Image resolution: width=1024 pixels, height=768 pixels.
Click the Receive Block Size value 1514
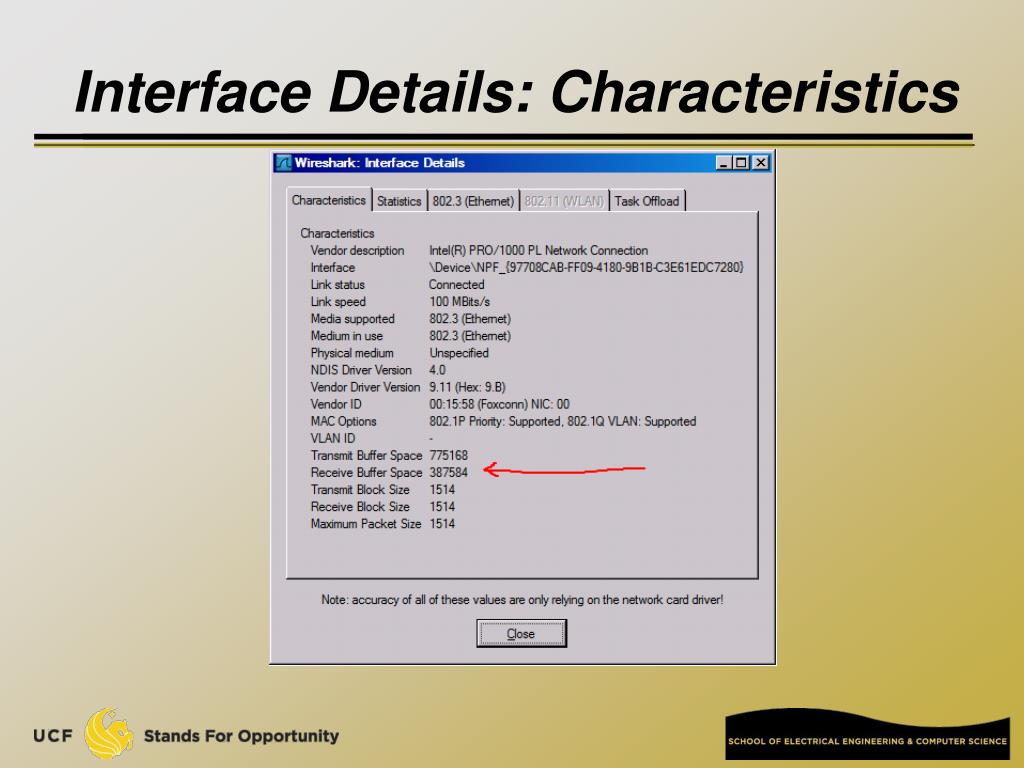(441, 507)
